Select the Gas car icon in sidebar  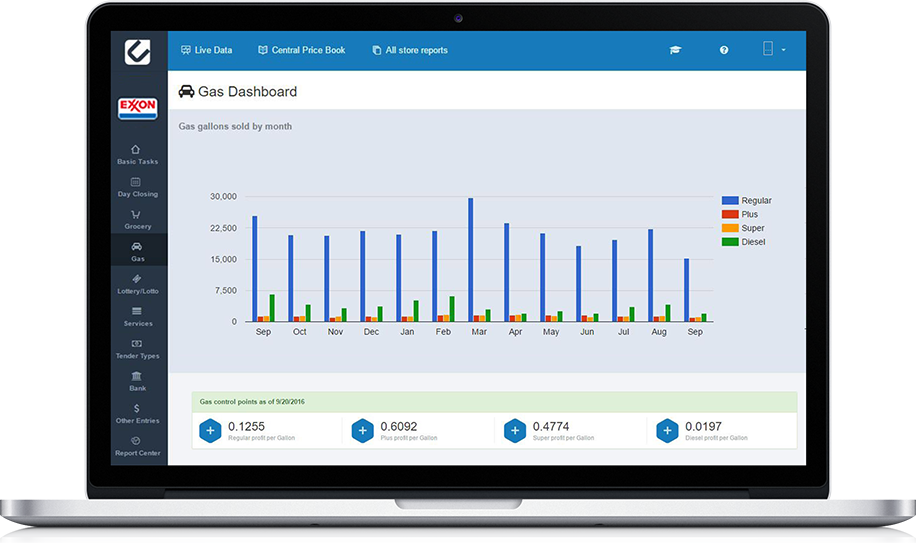136,246
